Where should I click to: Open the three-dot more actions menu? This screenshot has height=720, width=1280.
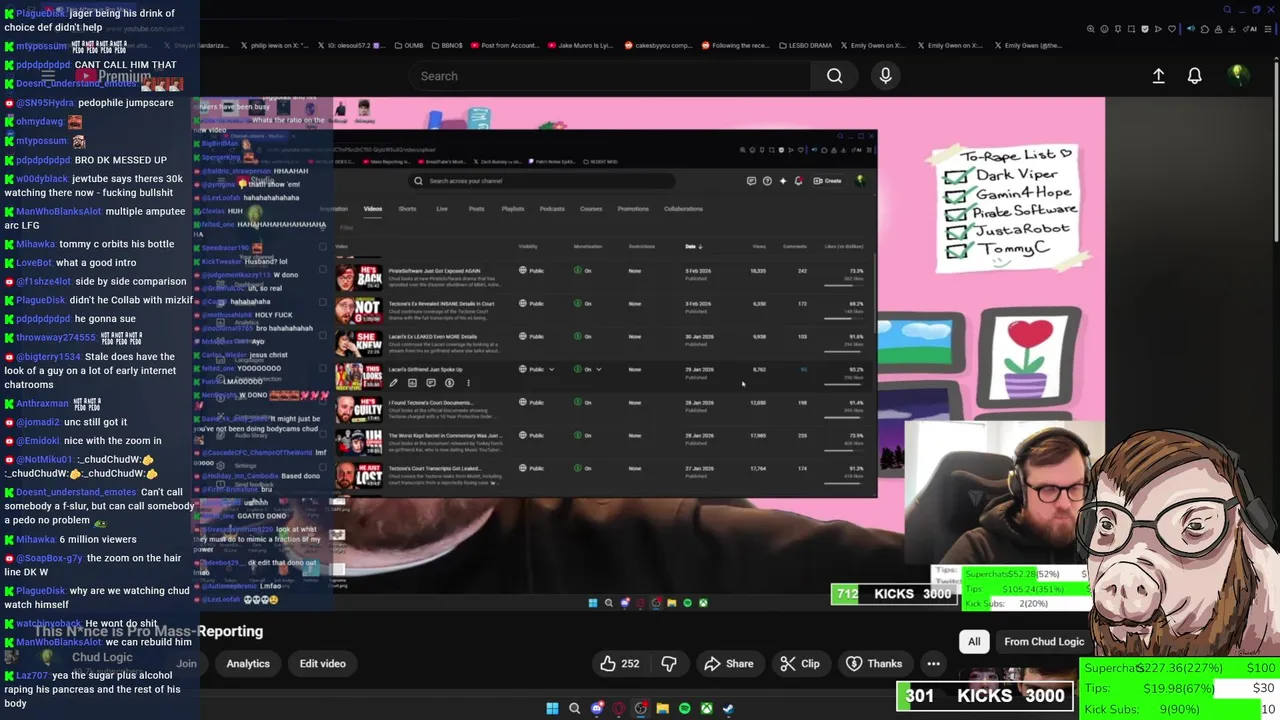(x=933, y=664)
